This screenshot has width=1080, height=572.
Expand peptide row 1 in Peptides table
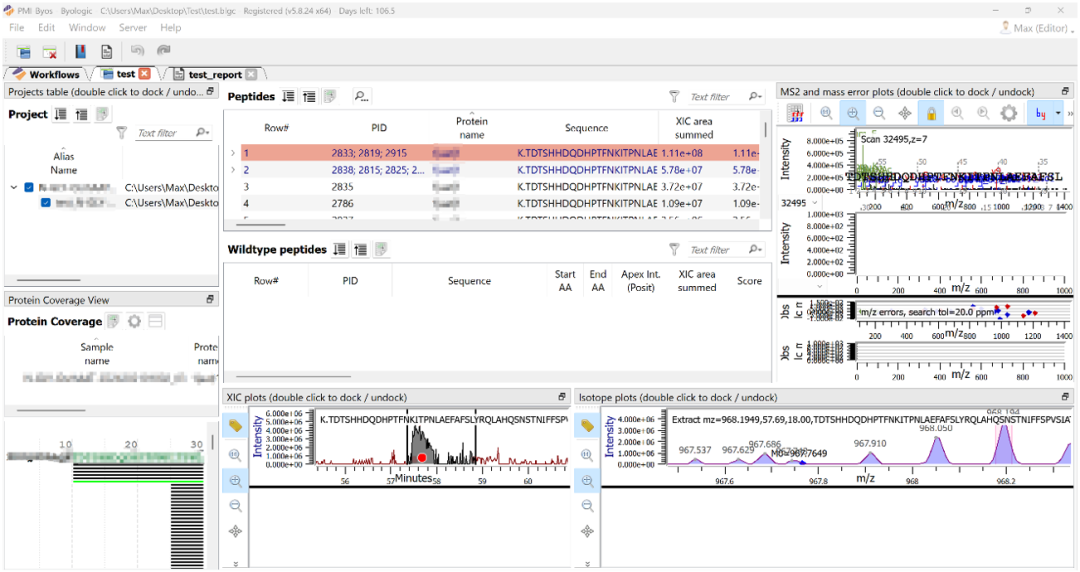(233, 153)
